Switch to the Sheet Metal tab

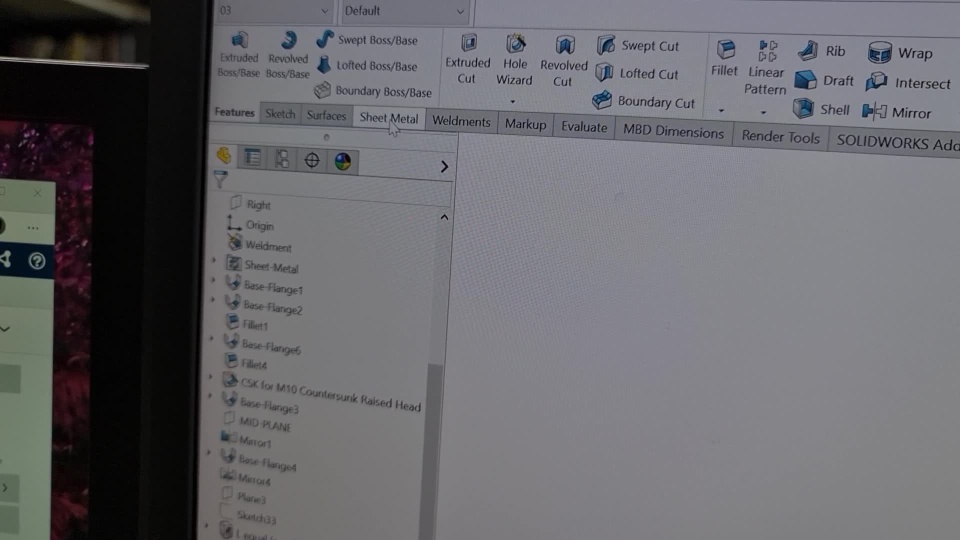[x=389, y=118]
